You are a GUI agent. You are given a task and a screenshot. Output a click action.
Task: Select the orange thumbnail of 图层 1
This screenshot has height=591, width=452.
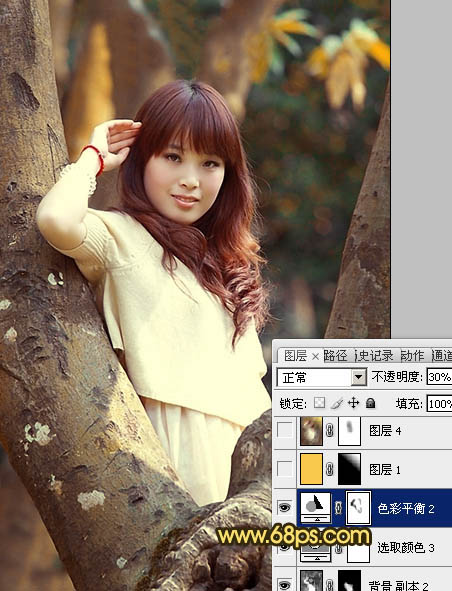click(x=311, y=469)
